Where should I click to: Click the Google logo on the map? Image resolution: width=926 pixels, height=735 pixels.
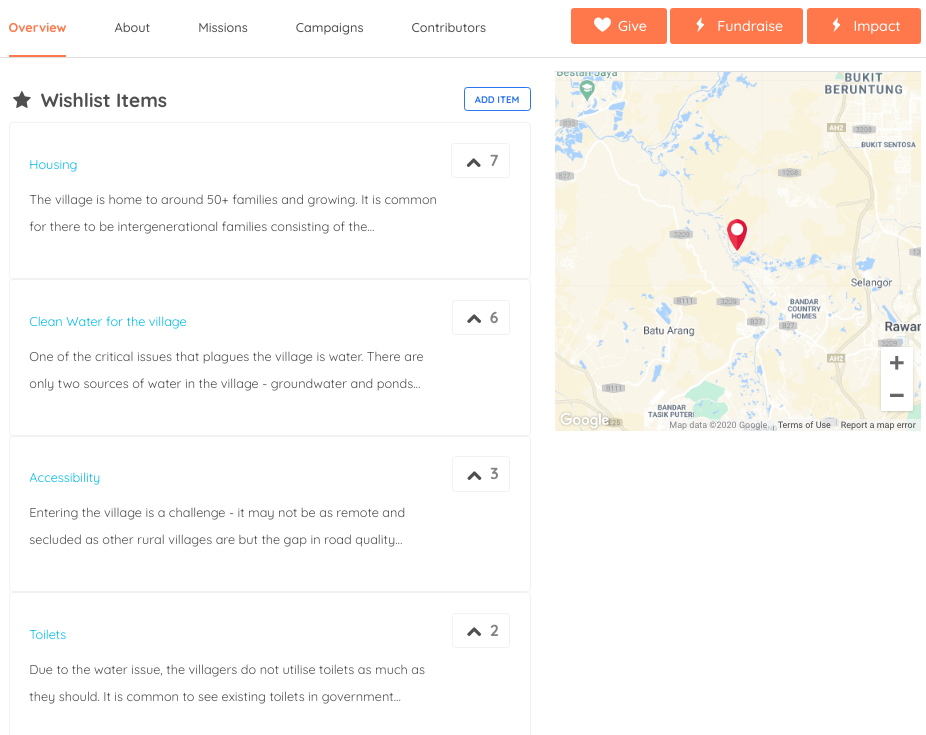click(584, 420)
